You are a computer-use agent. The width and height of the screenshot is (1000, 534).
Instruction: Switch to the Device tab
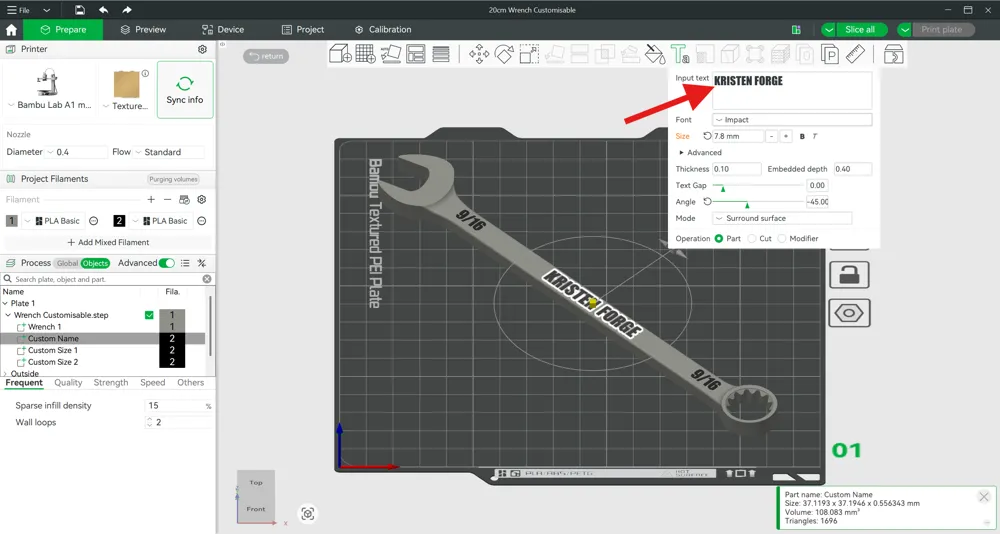[x=223, y=29]
